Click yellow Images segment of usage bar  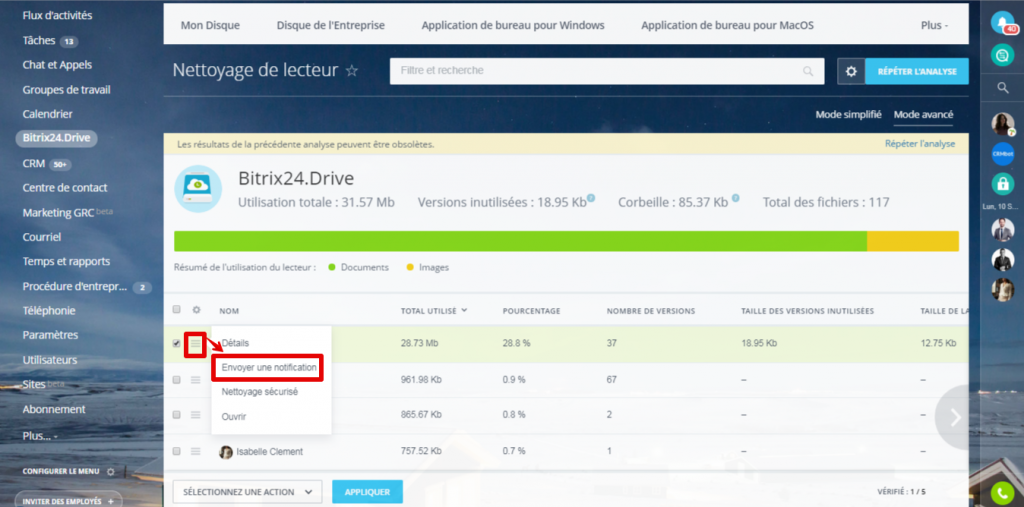(913, 241)
